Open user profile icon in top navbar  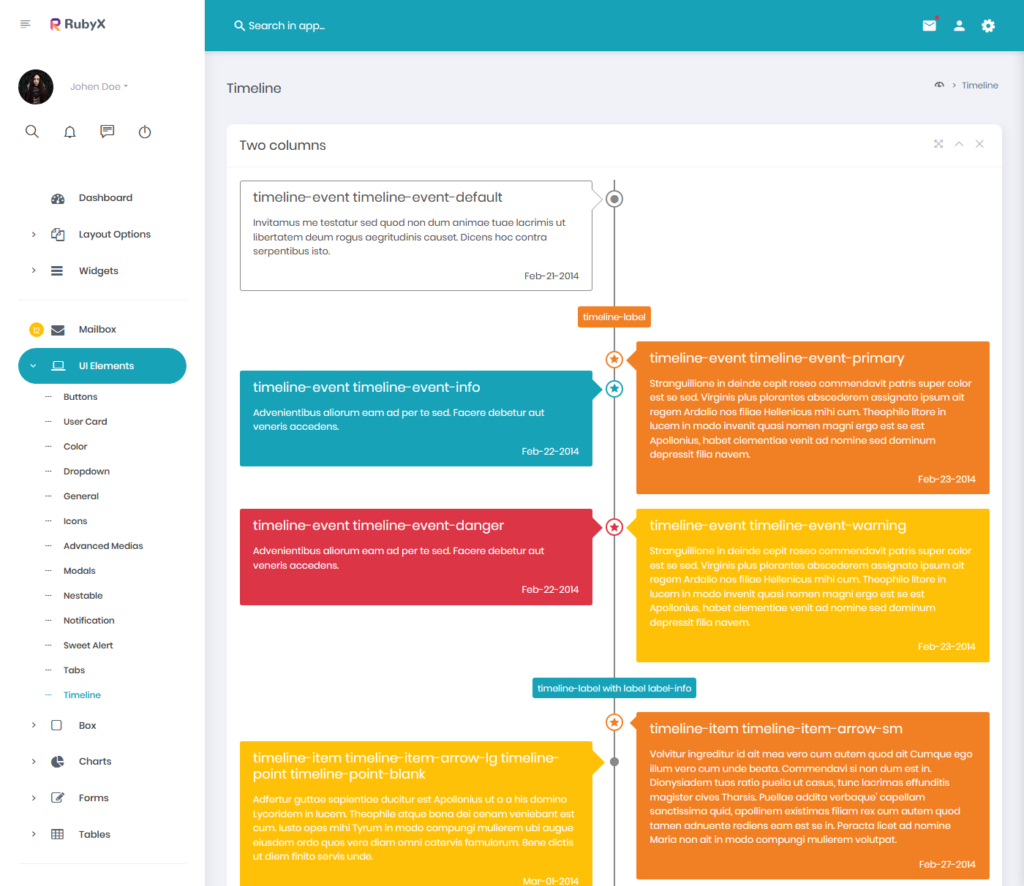tap(959, 25)
